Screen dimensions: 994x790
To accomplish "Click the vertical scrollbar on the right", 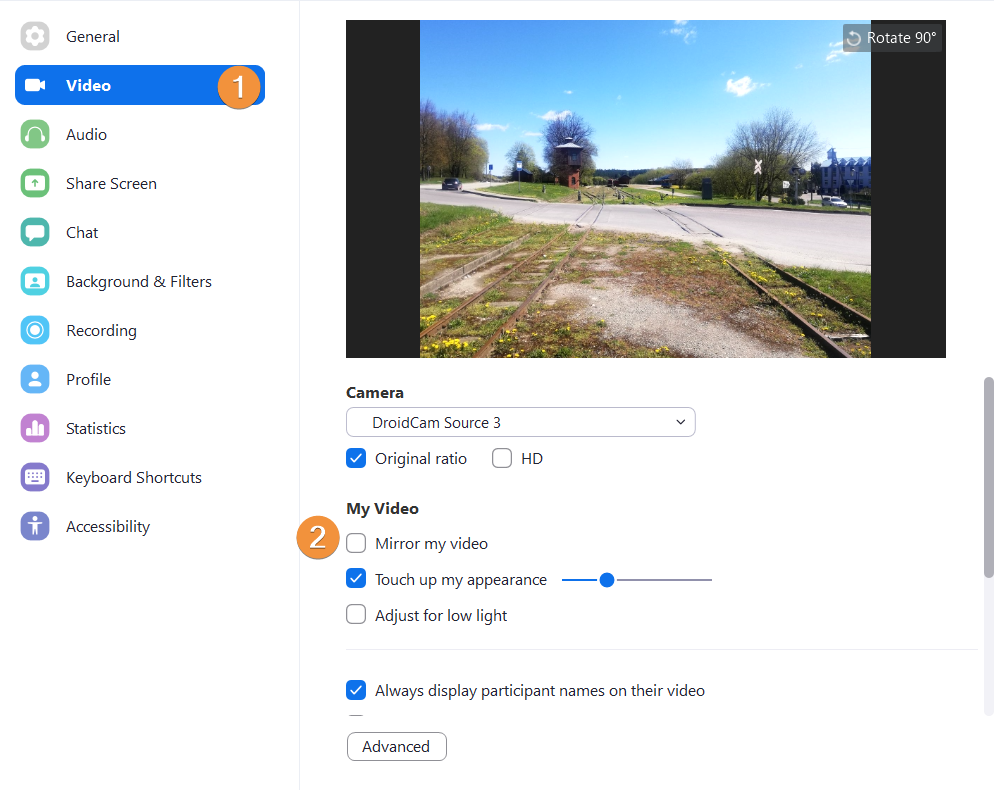I will 988,477.
